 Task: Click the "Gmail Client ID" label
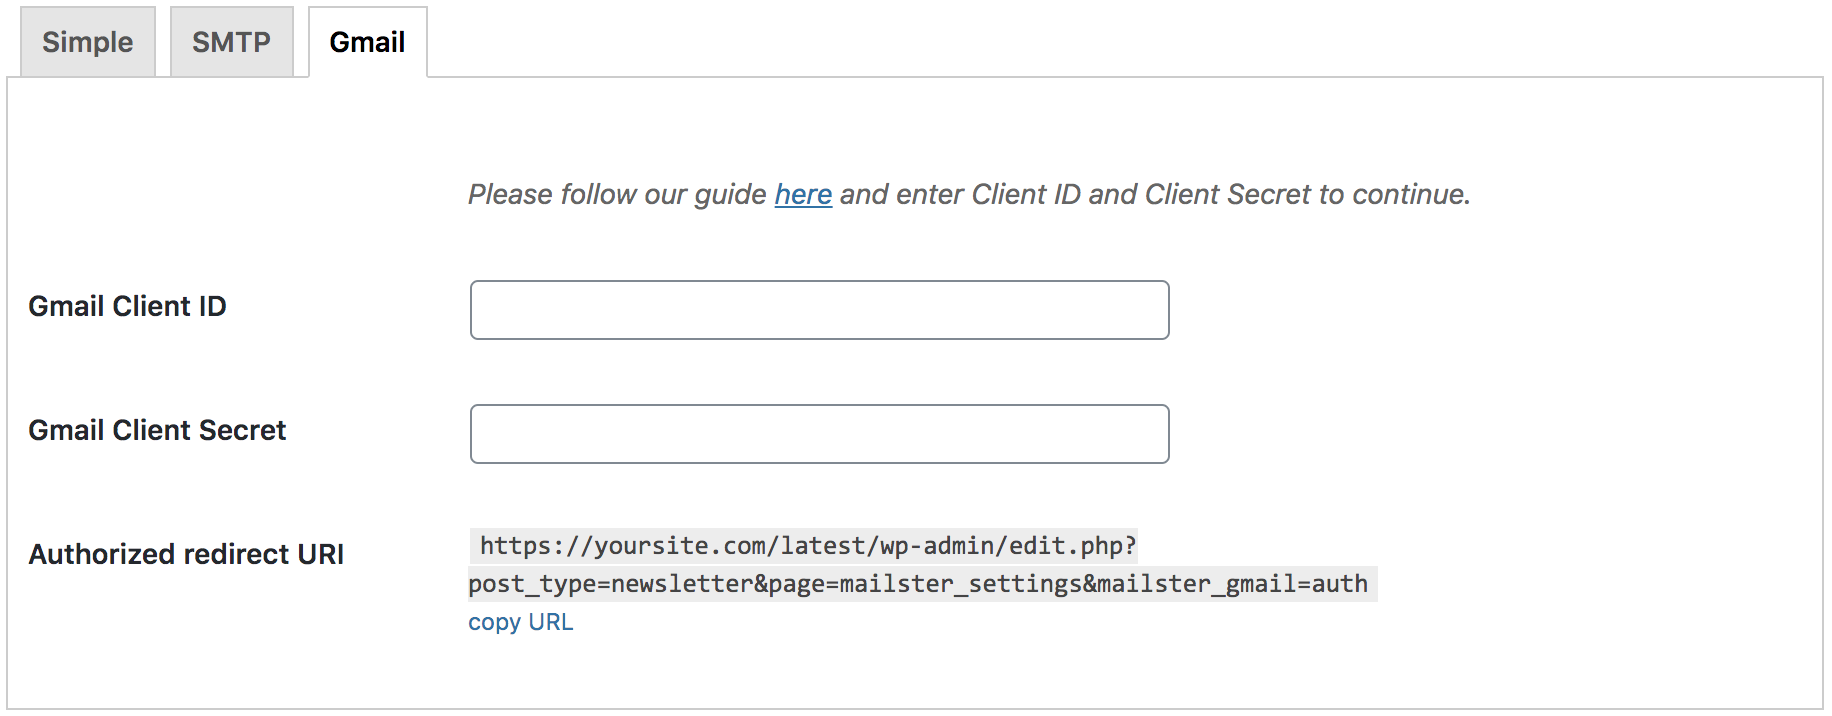click(127, 306)
